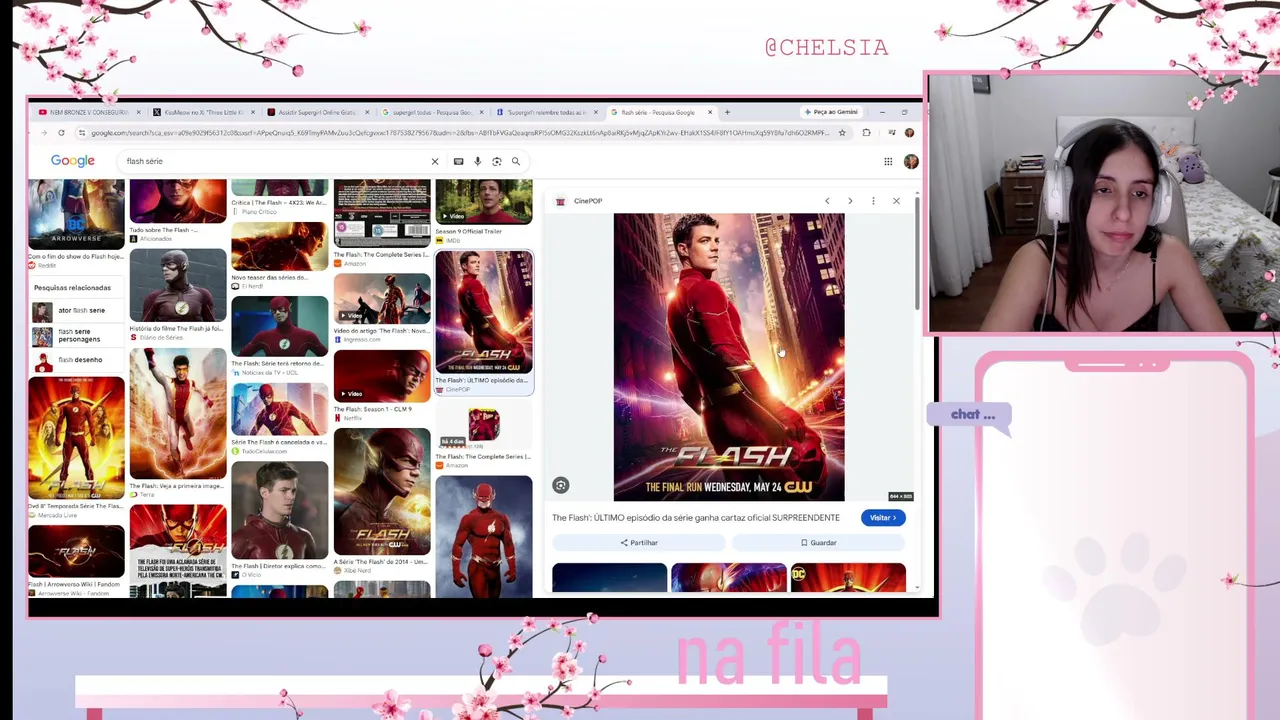
Task: Bookmark this page with the star
Action: (x=842, y=133)
